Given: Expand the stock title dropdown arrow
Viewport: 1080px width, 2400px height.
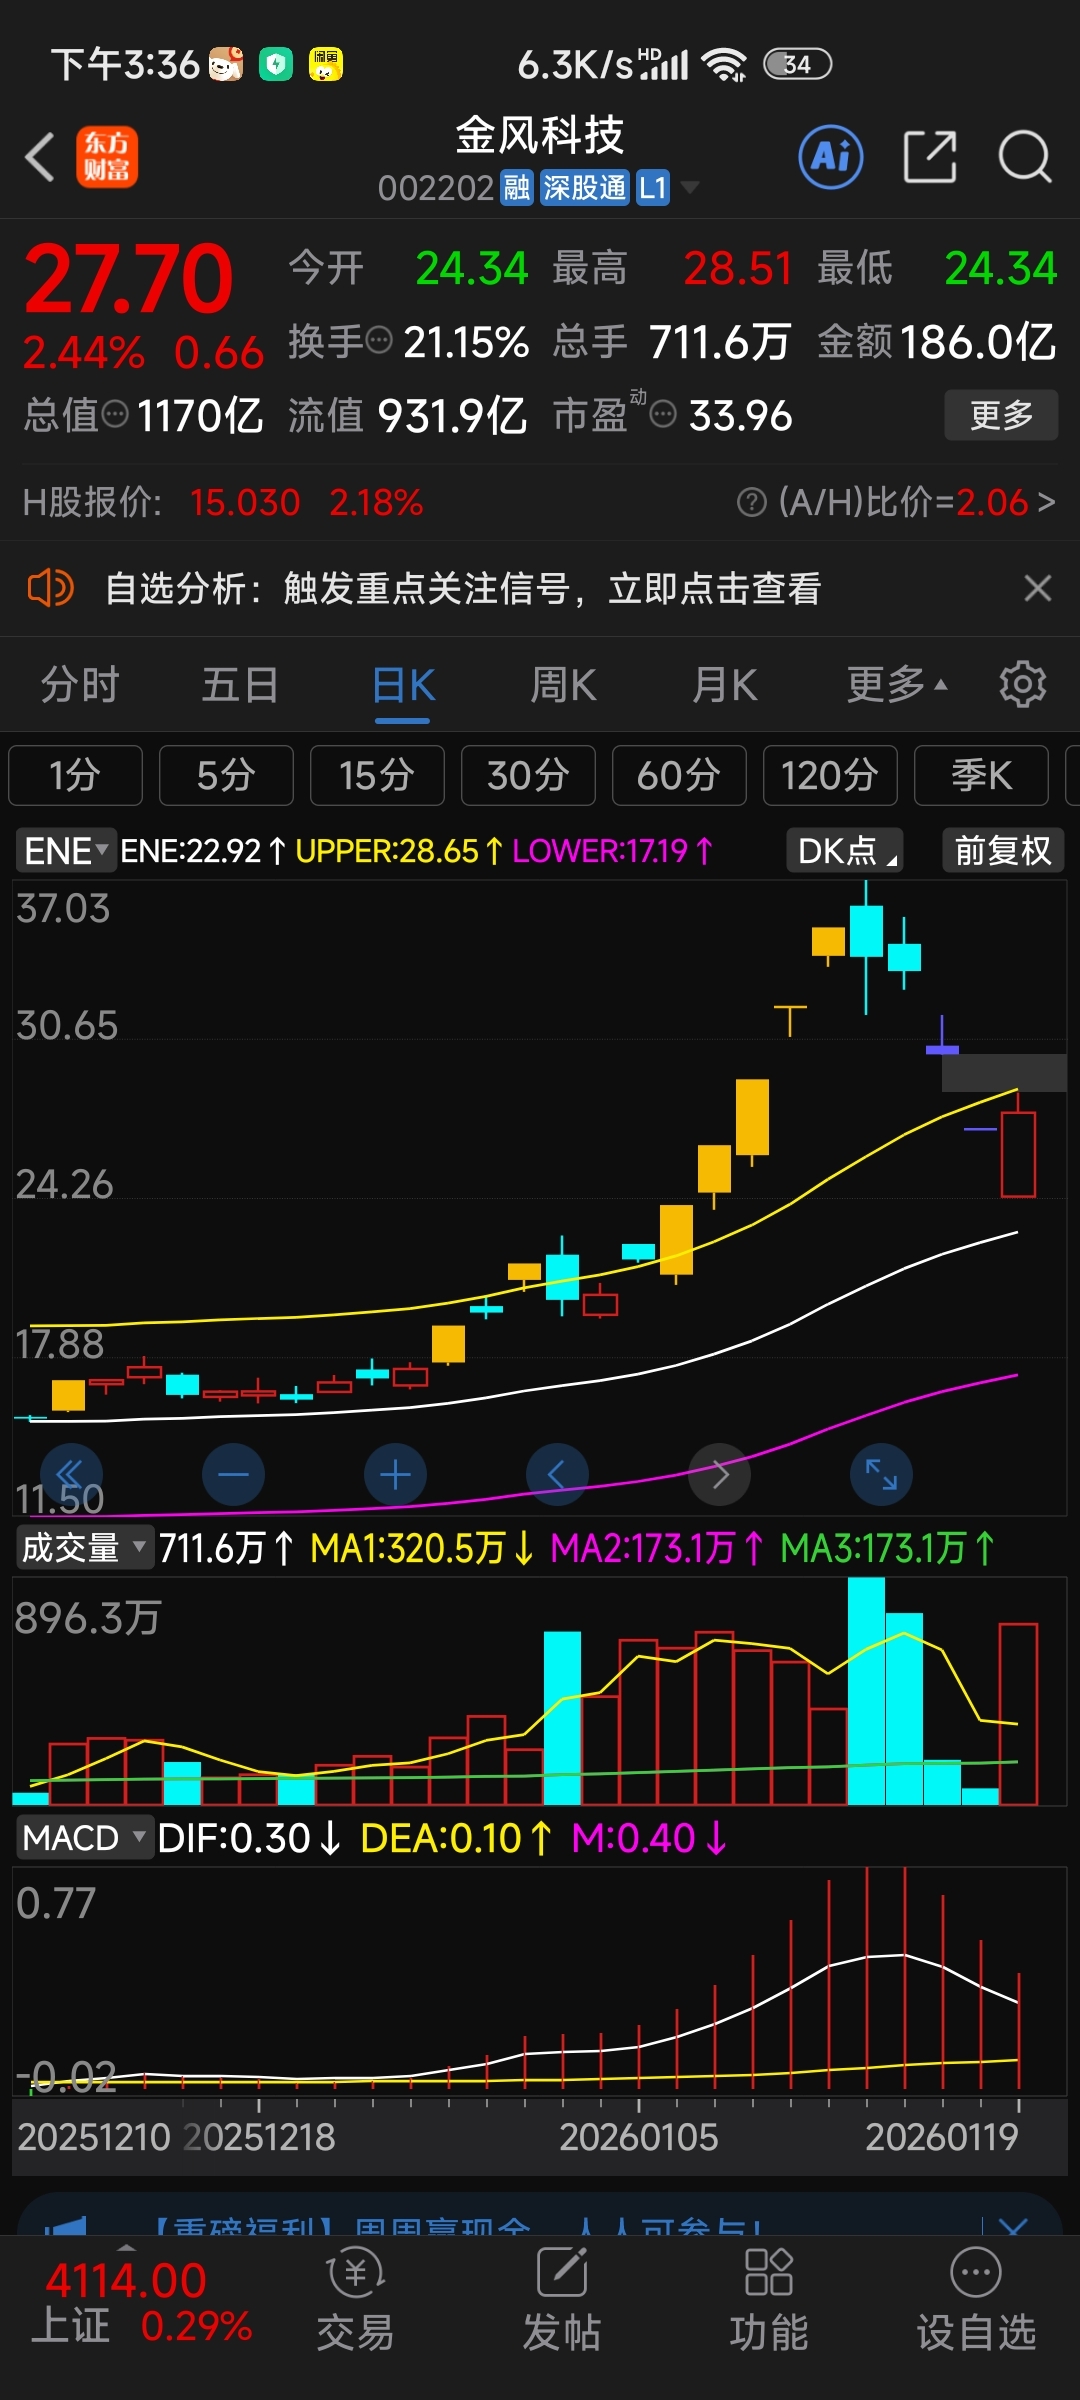Looking at the screenshot, I should [x=689, y=187].
